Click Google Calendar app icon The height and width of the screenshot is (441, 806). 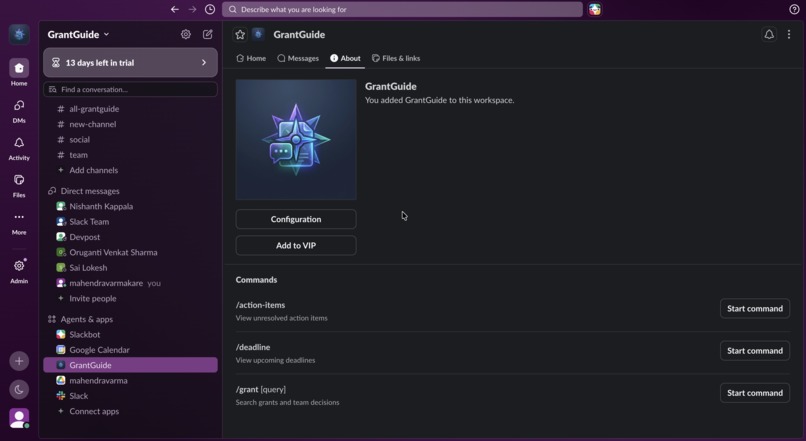click(61, 350)
